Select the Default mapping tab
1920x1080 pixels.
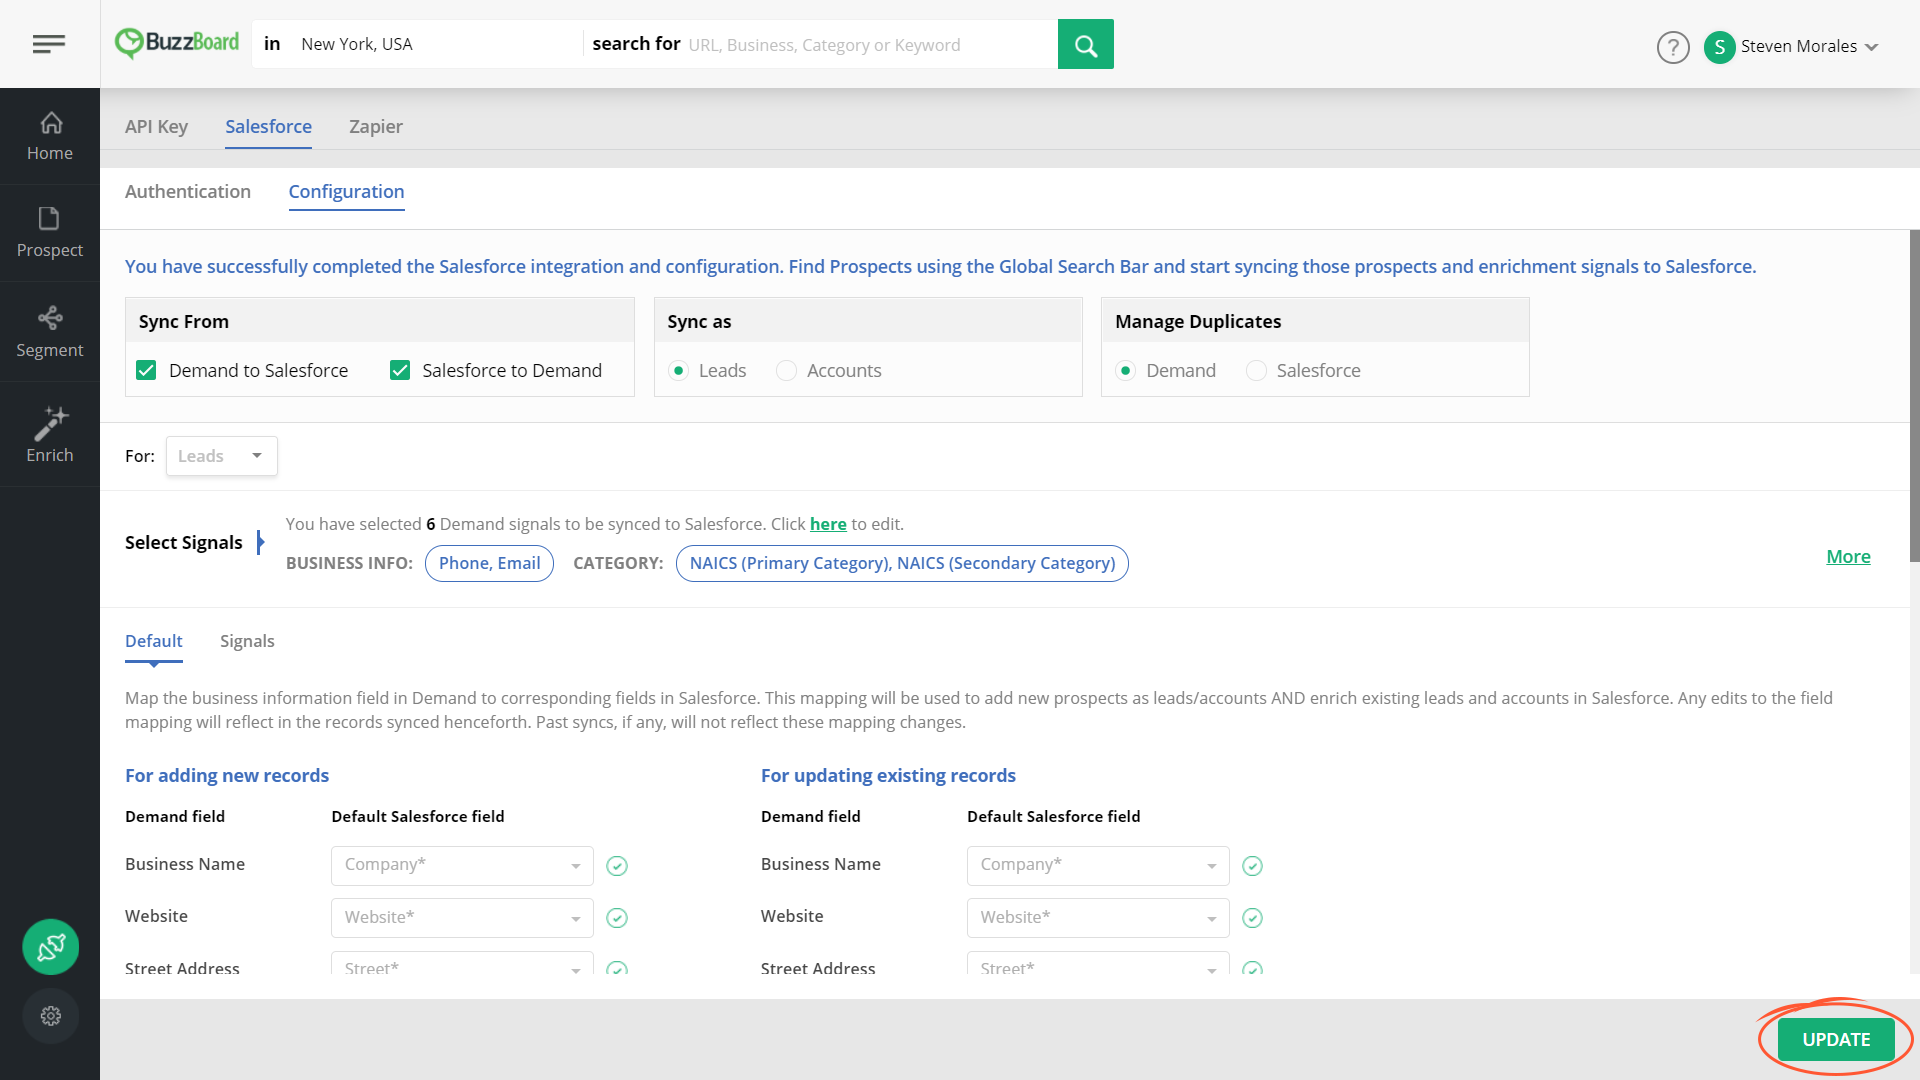point(154,642)
